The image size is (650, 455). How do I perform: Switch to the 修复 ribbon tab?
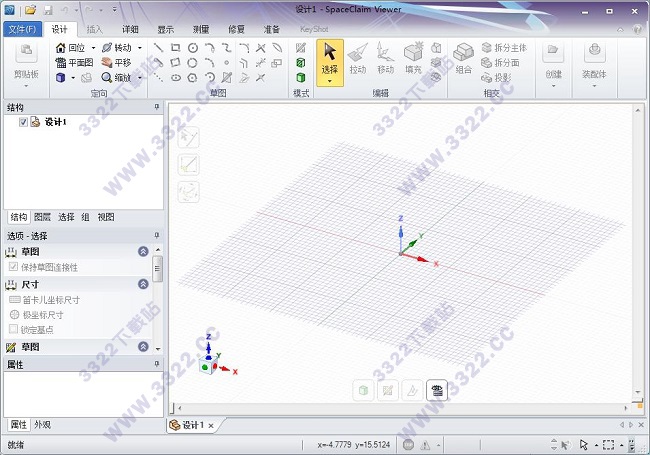click(x=236, y=29)
